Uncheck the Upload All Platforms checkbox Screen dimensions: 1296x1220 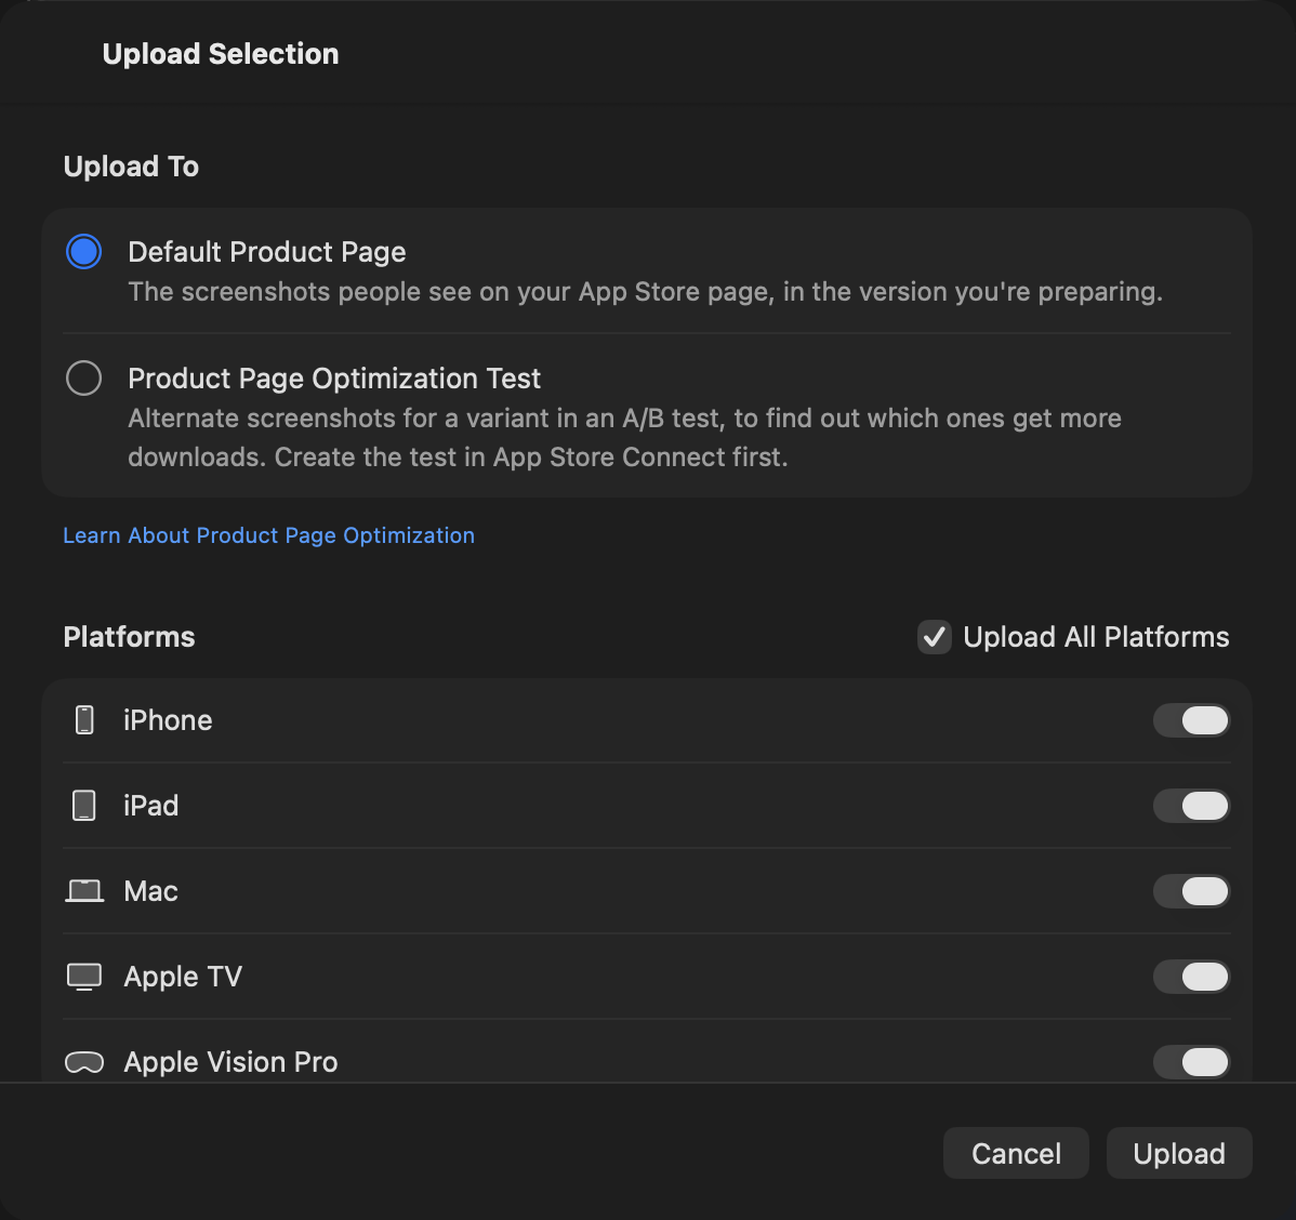[934, 637]
